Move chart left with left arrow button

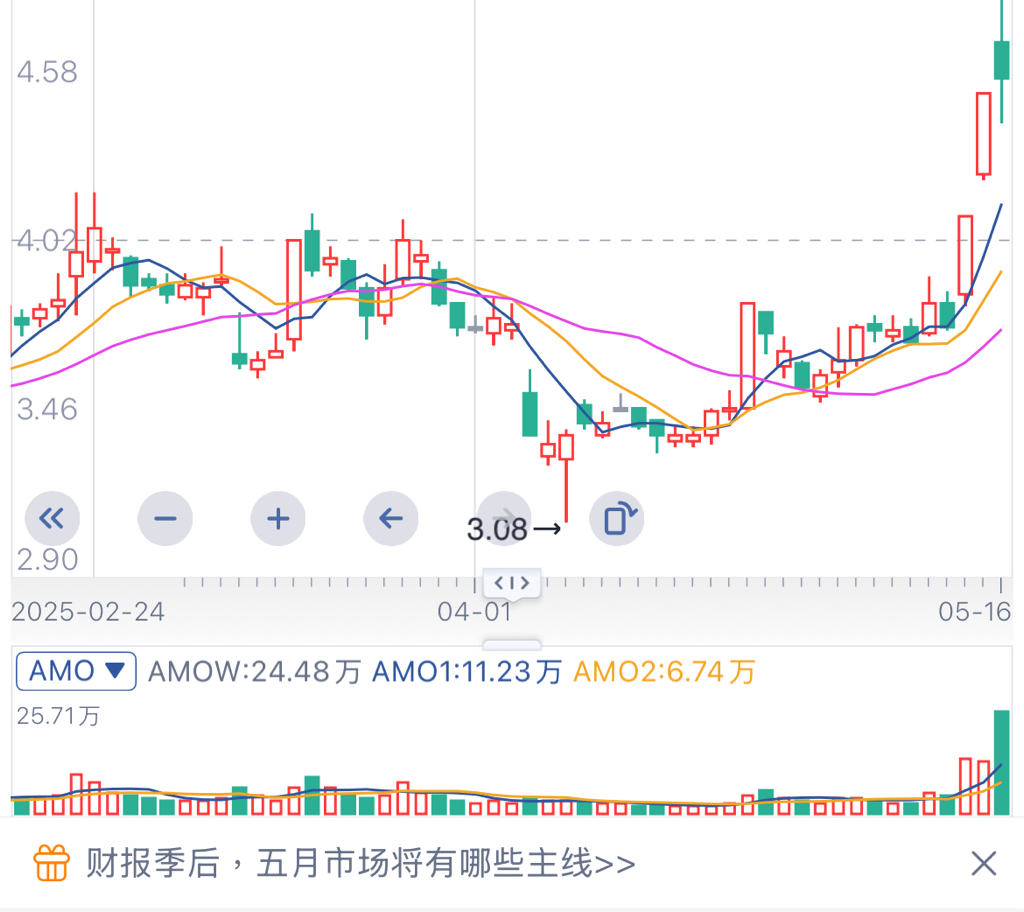coord(391,519)
